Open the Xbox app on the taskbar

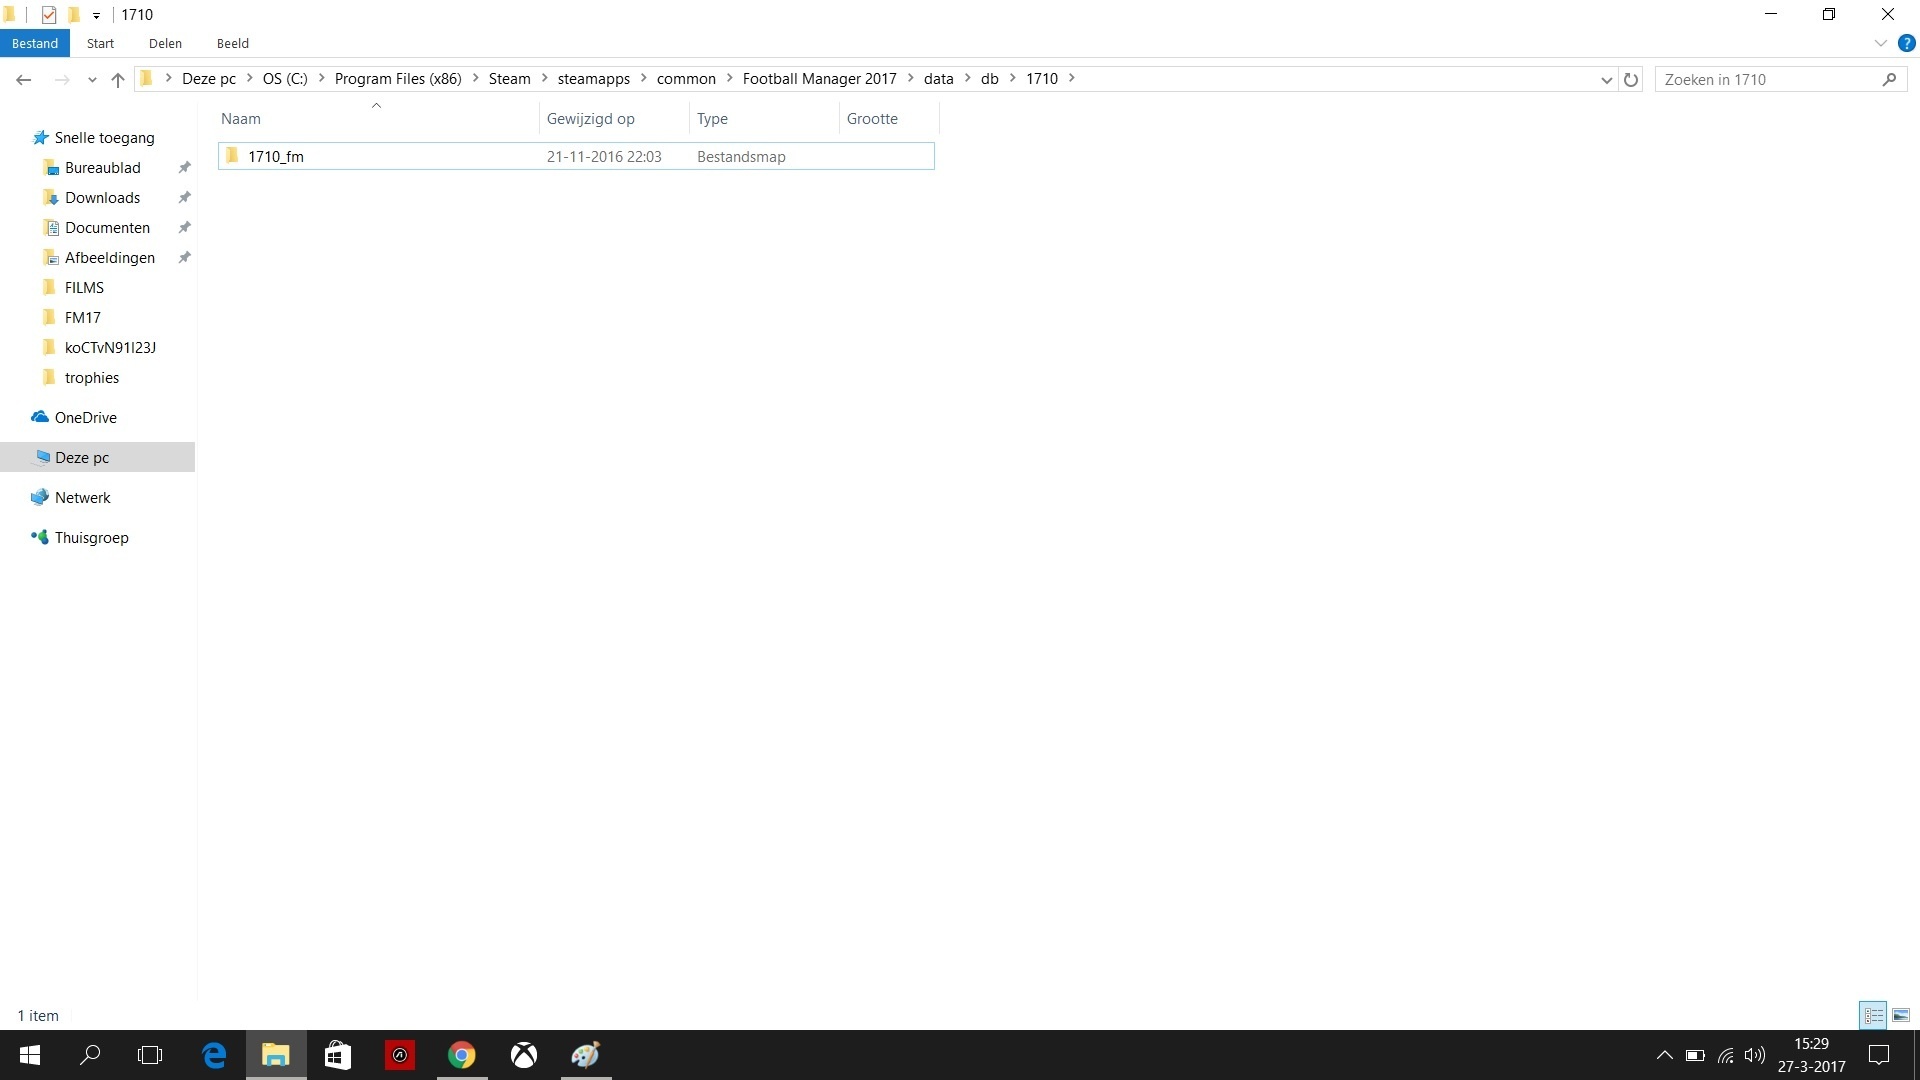[524, 1055]
